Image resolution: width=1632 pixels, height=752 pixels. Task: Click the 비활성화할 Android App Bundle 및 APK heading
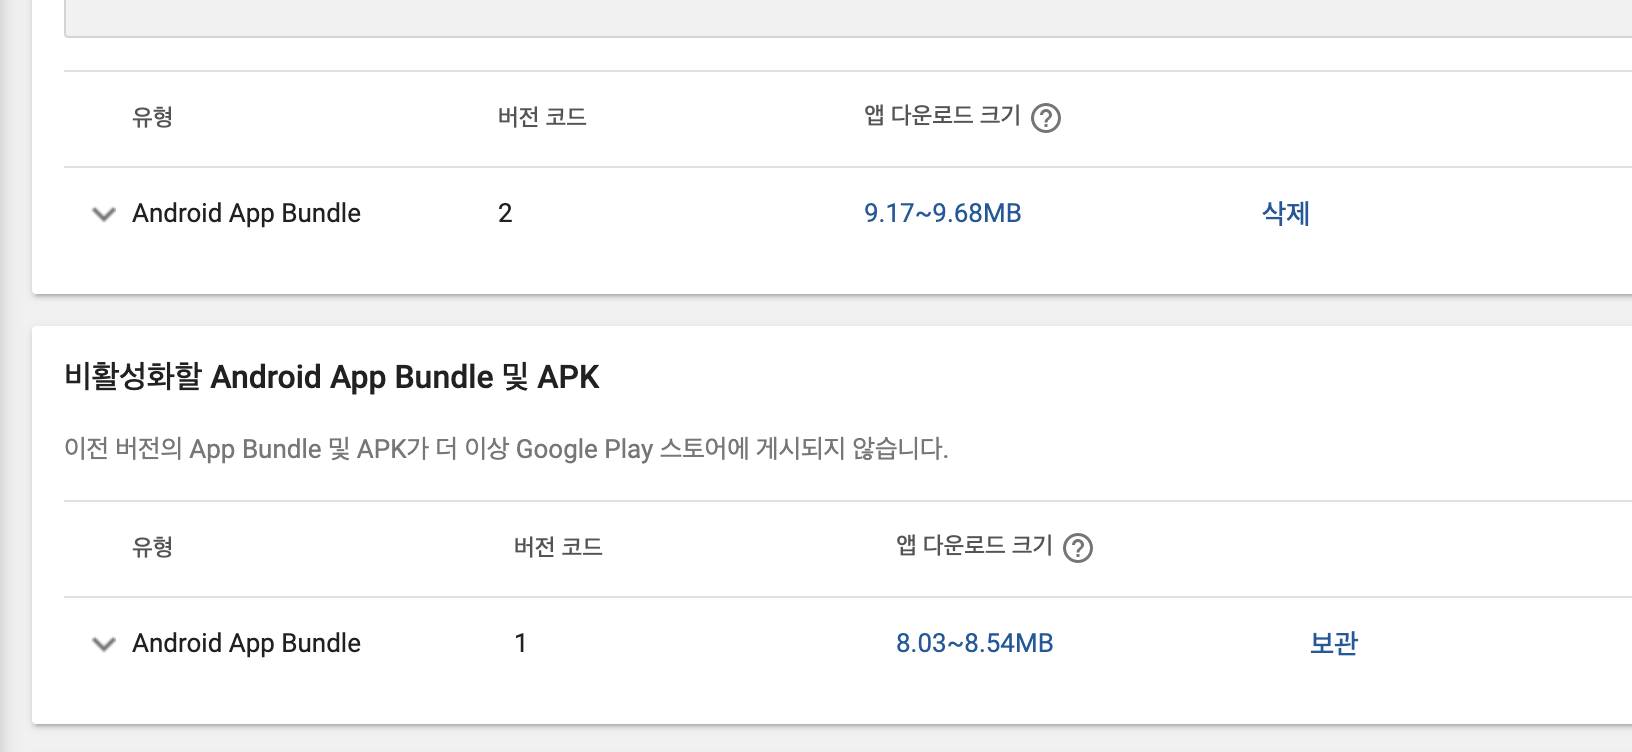click(332, 377)
